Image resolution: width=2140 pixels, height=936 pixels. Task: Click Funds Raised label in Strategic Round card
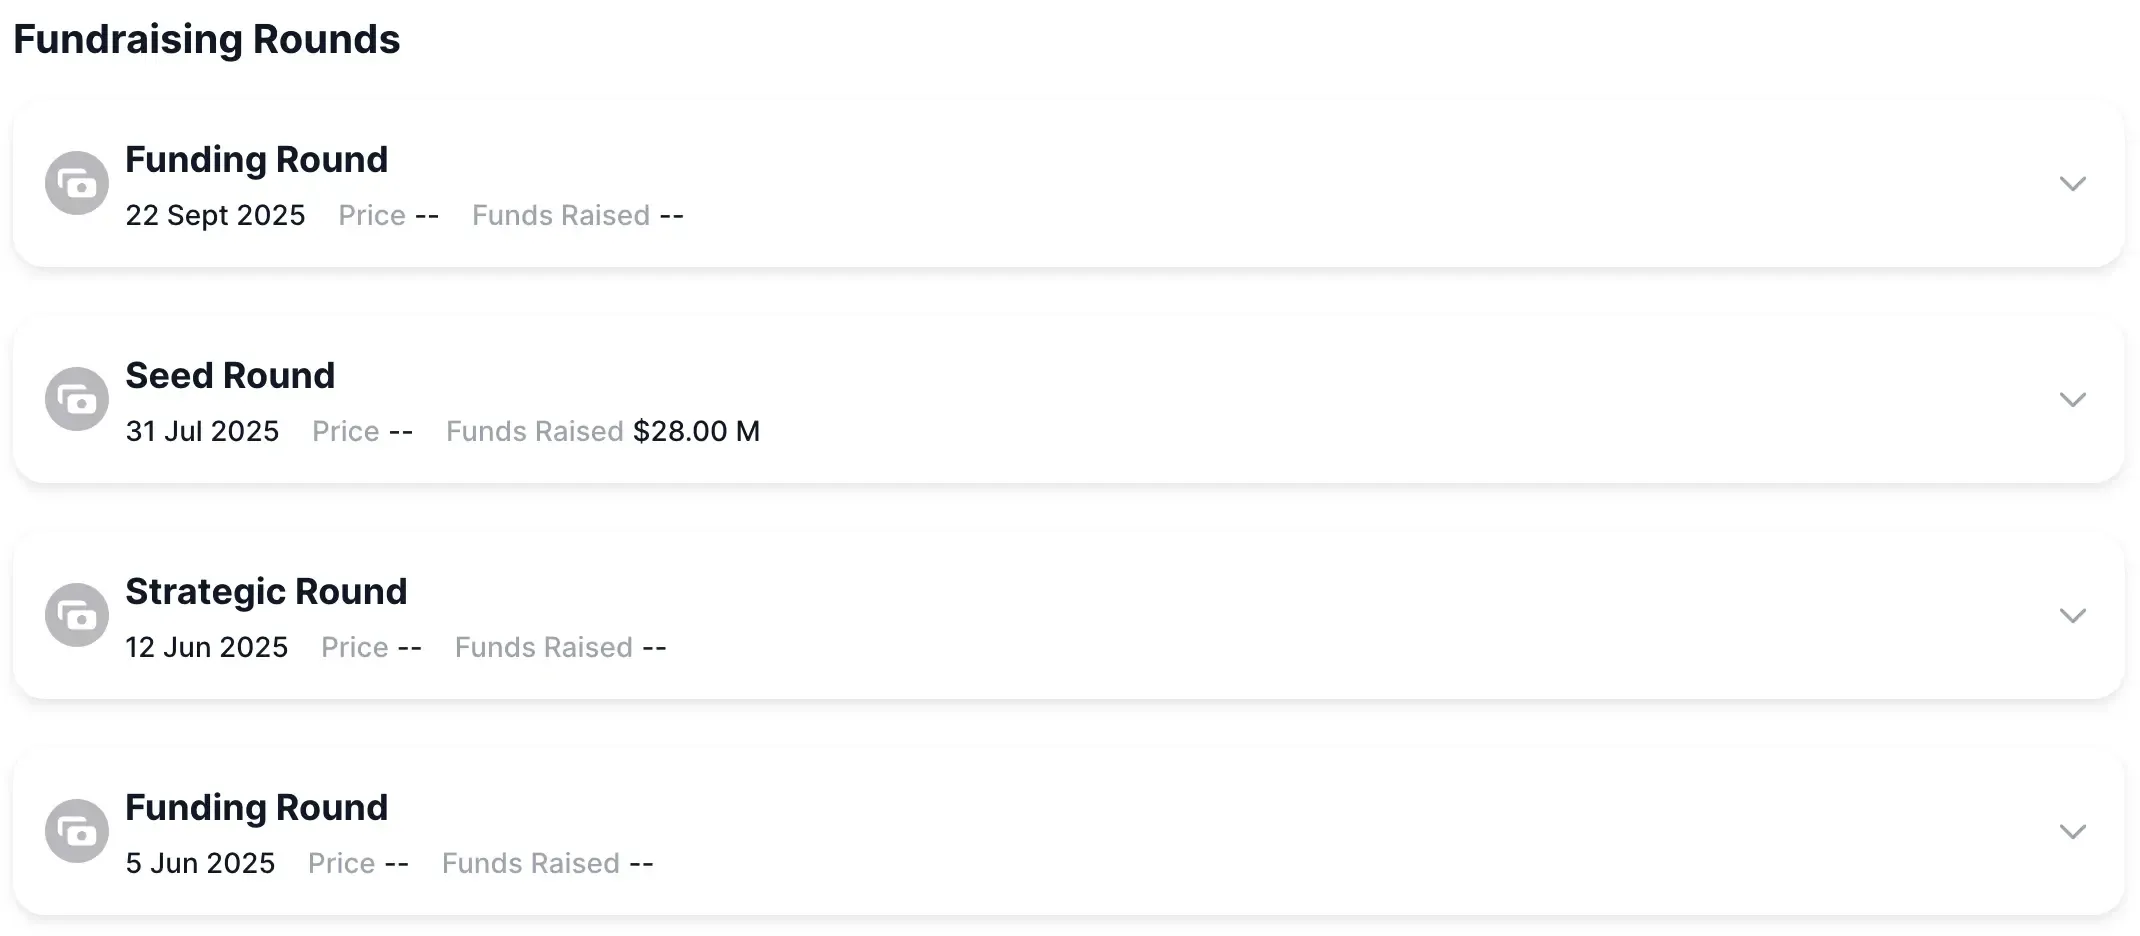[543, 648]
